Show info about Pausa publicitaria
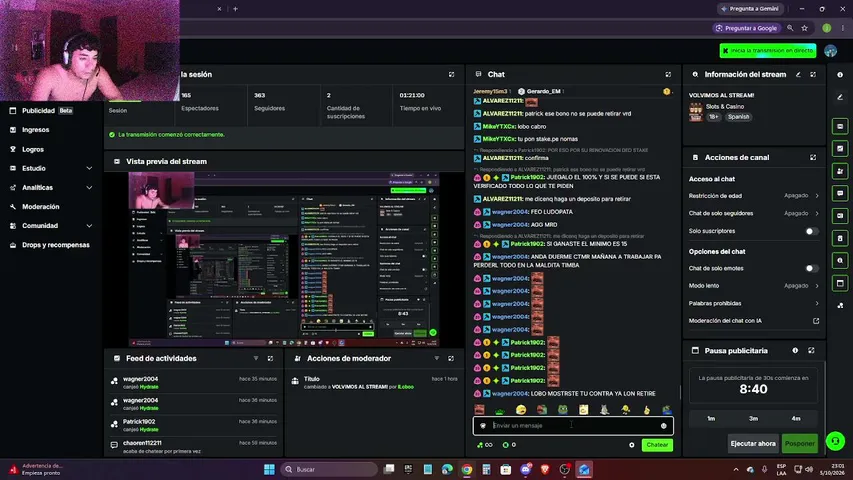 [x=795, y=350]
